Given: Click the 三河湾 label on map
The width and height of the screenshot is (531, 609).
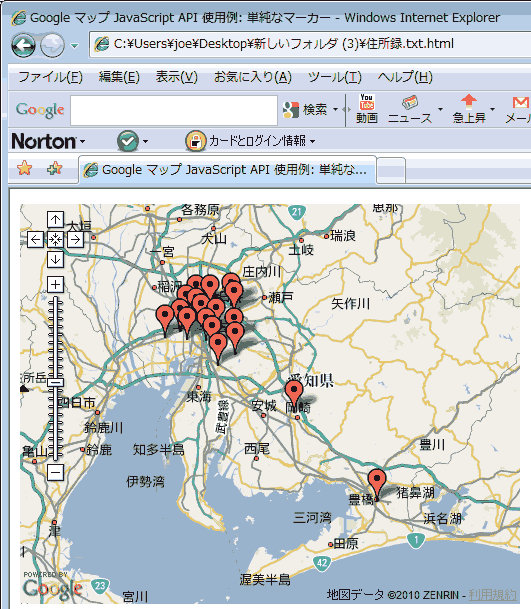Looking at the screenshot, I should coord(312,517).
